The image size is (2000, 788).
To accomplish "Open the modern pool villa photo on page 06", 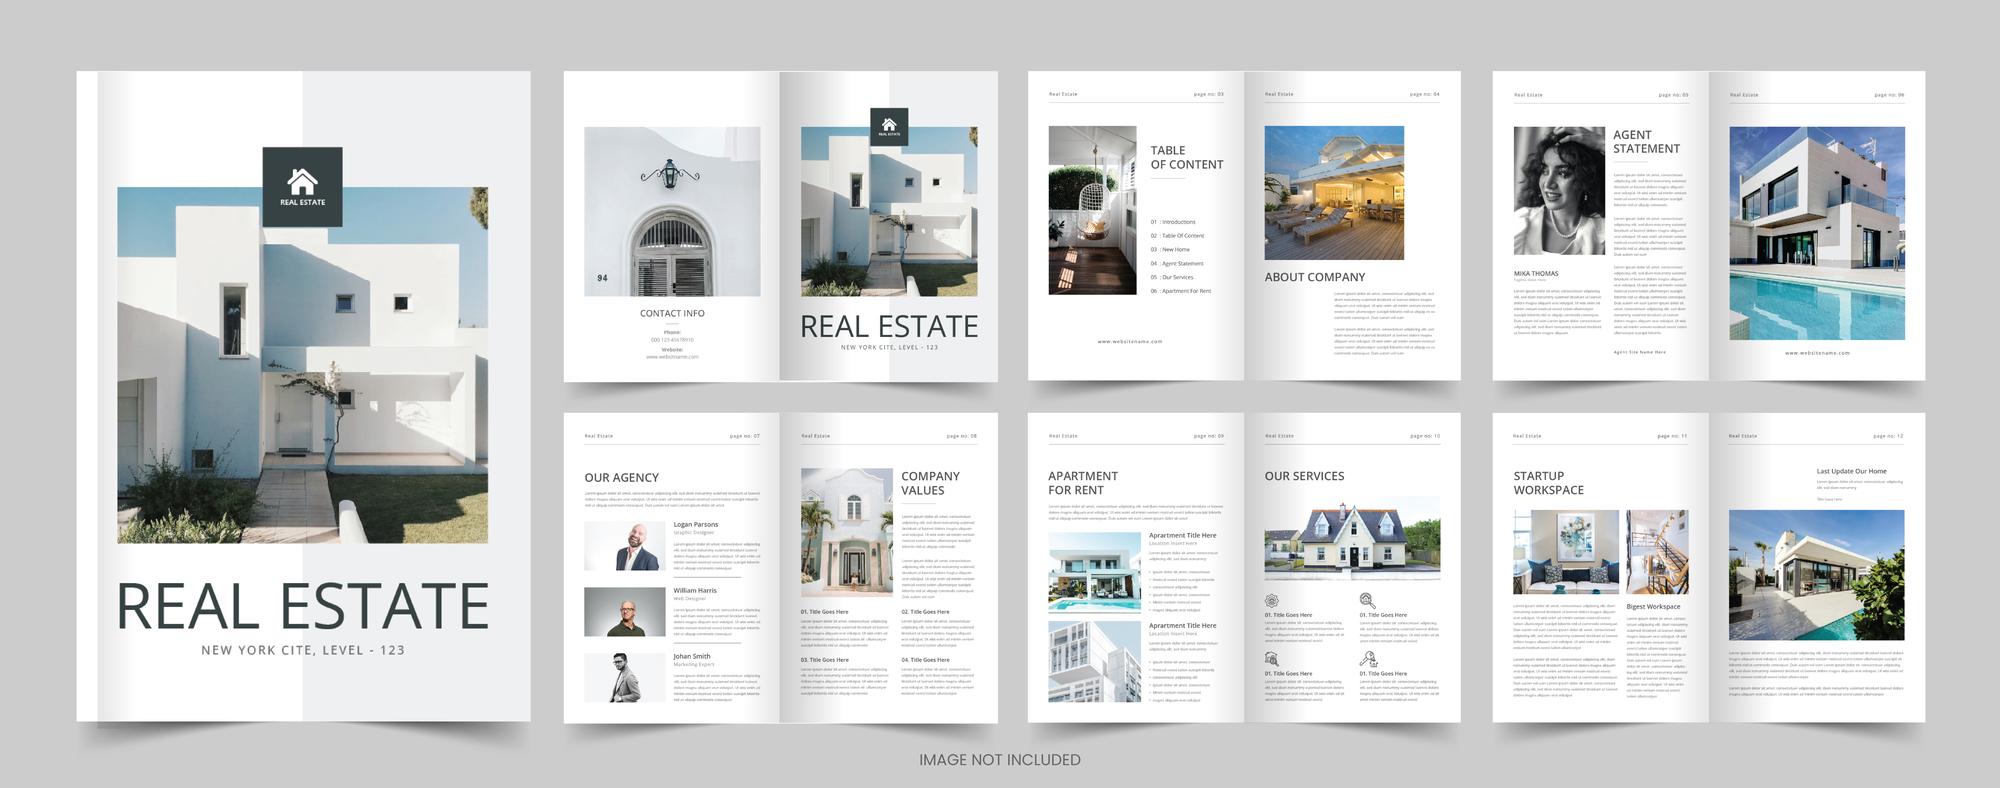I will click(x=1817, y=233).
